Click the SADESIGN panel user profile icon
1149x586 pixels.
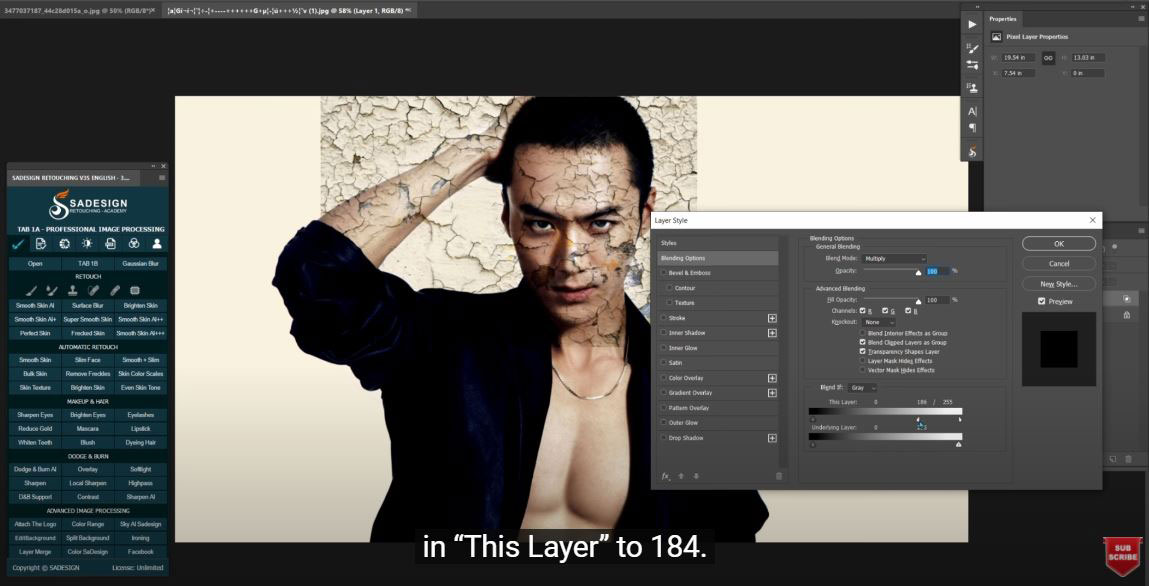(157, 243)
